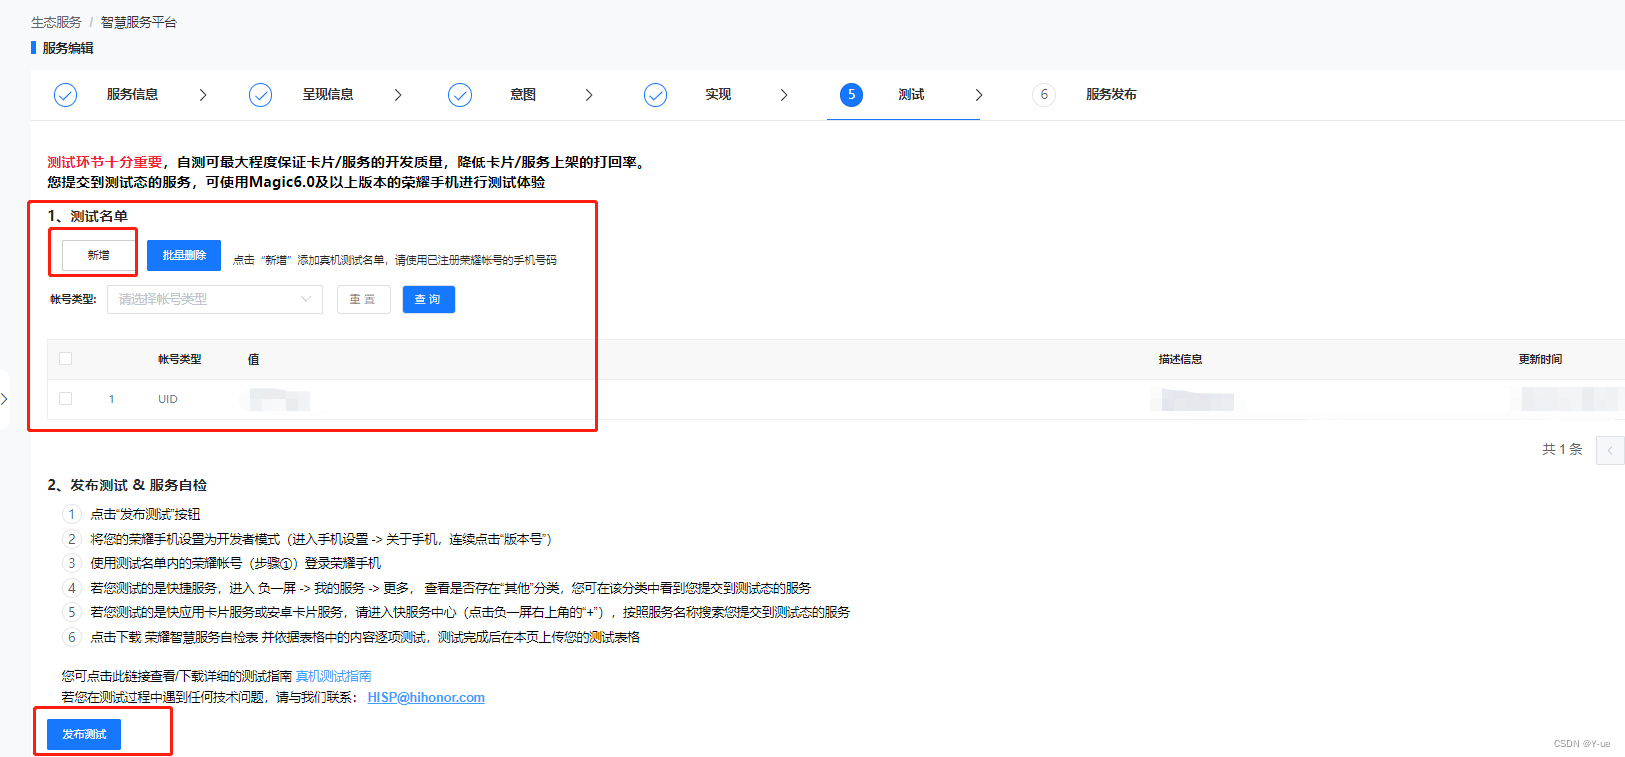Go to the 呈现信息 step
Viewport: 1625px width, 757px height.
click(328, 95)
